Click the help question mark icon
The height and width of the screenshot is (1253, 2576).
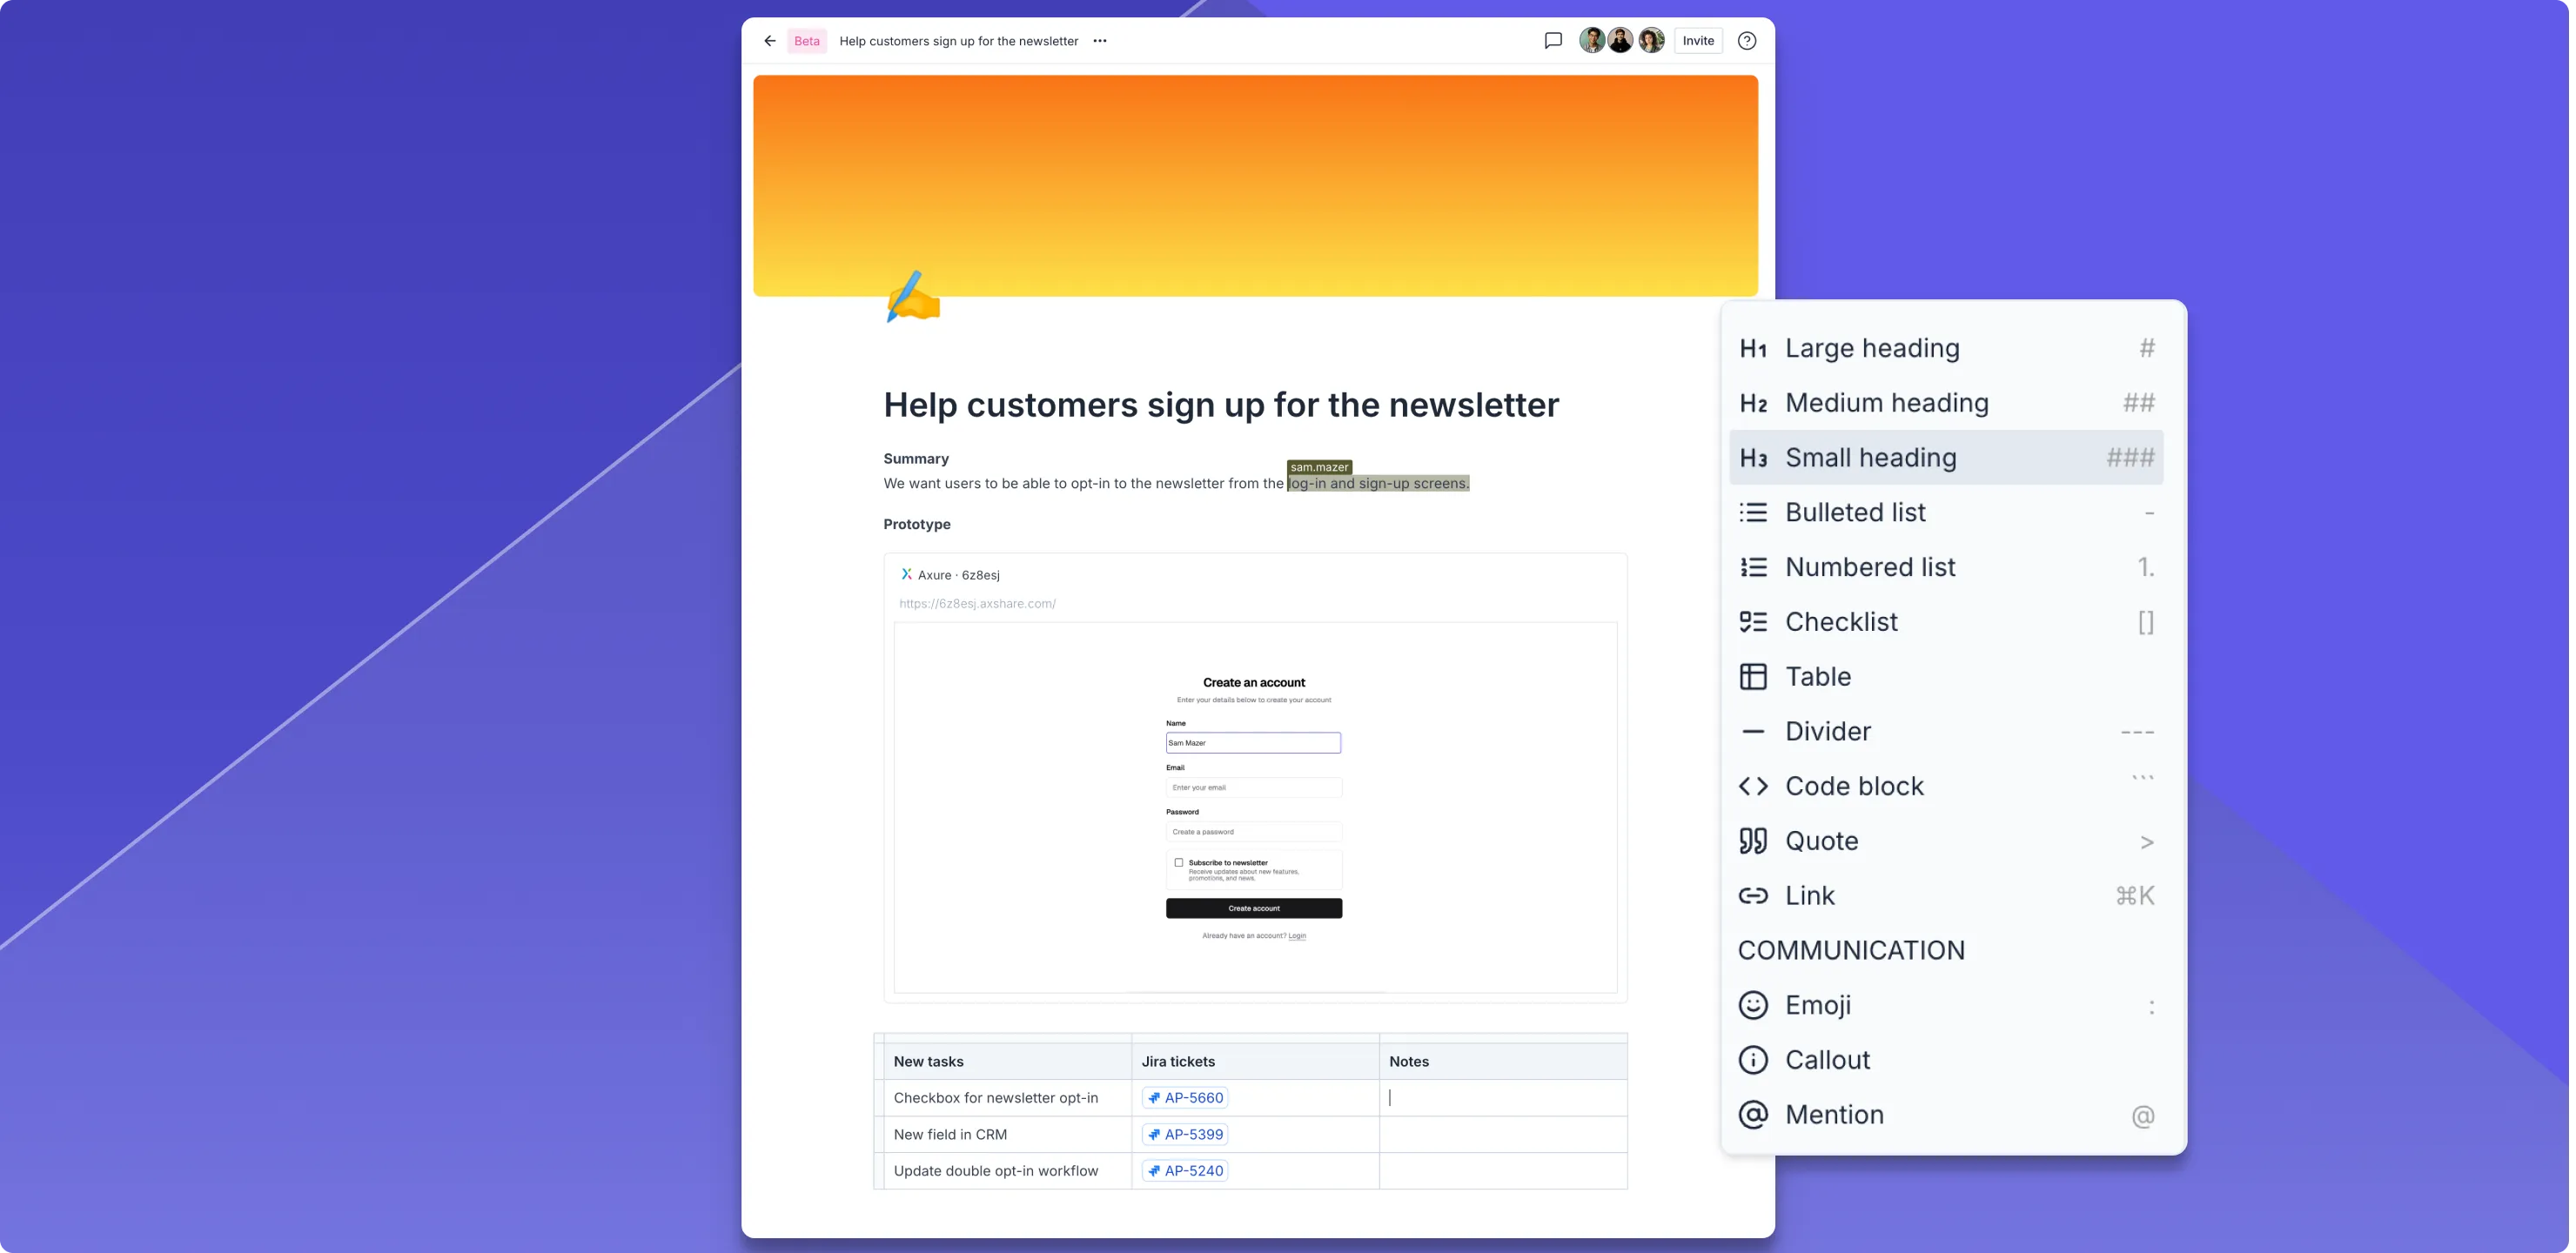1746,41
